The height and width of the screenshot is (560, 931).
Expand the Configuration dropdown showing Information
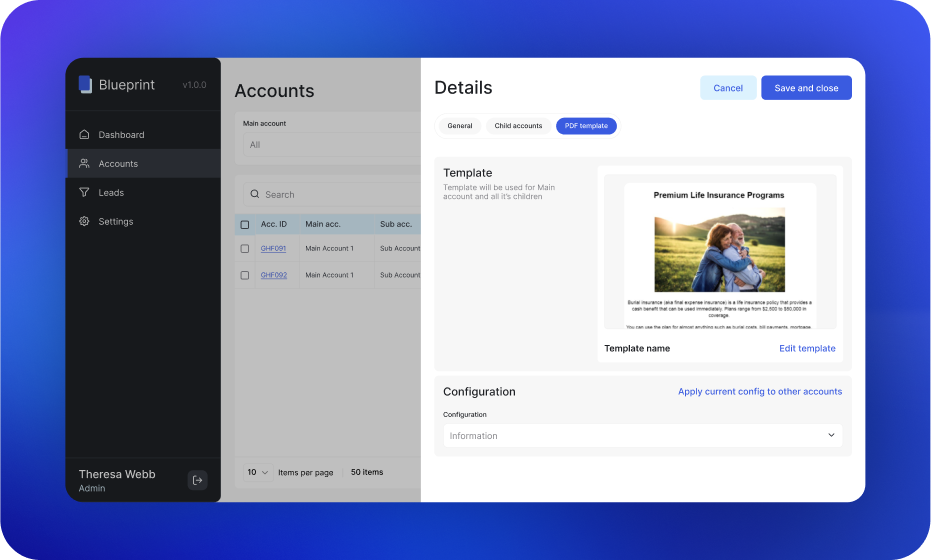coord(642,436)
